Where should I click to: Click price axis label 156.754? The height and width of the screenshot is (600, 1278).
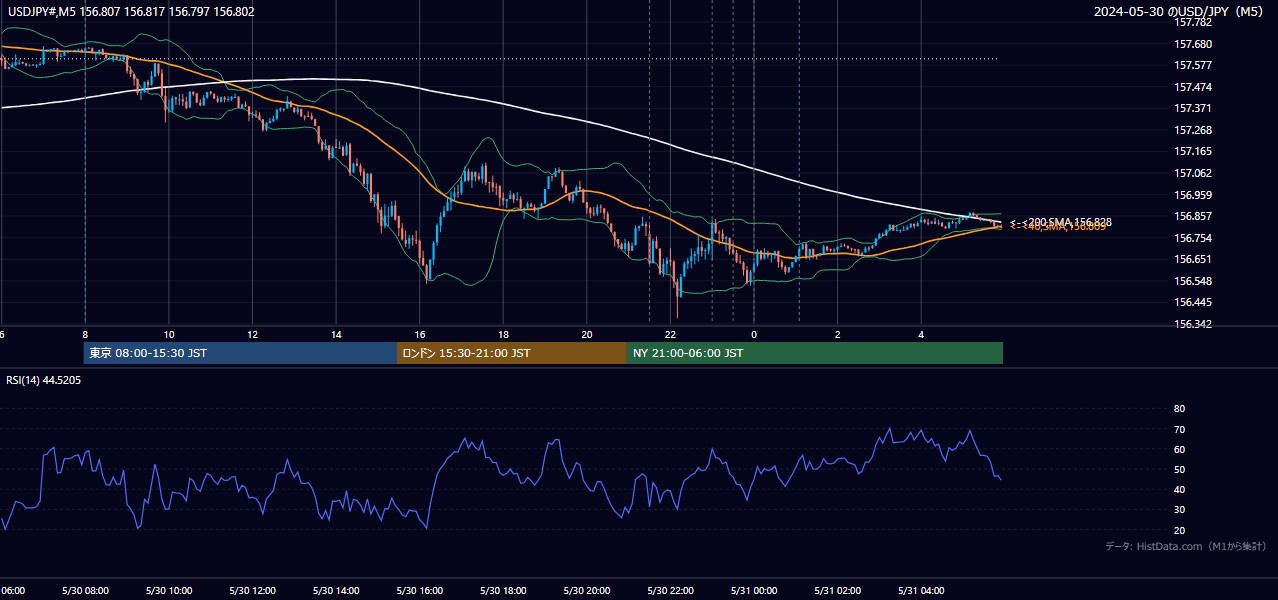click(1193, 238)
